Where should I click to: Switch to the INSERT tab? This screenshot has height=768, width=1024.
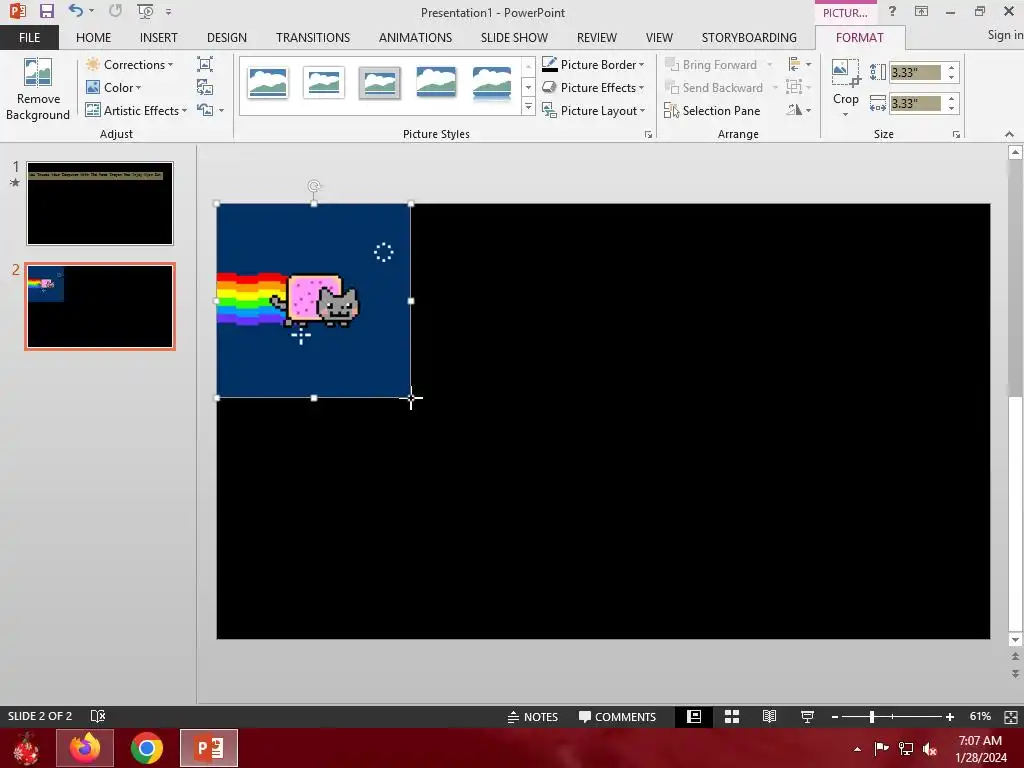click(x=158, y=37)
